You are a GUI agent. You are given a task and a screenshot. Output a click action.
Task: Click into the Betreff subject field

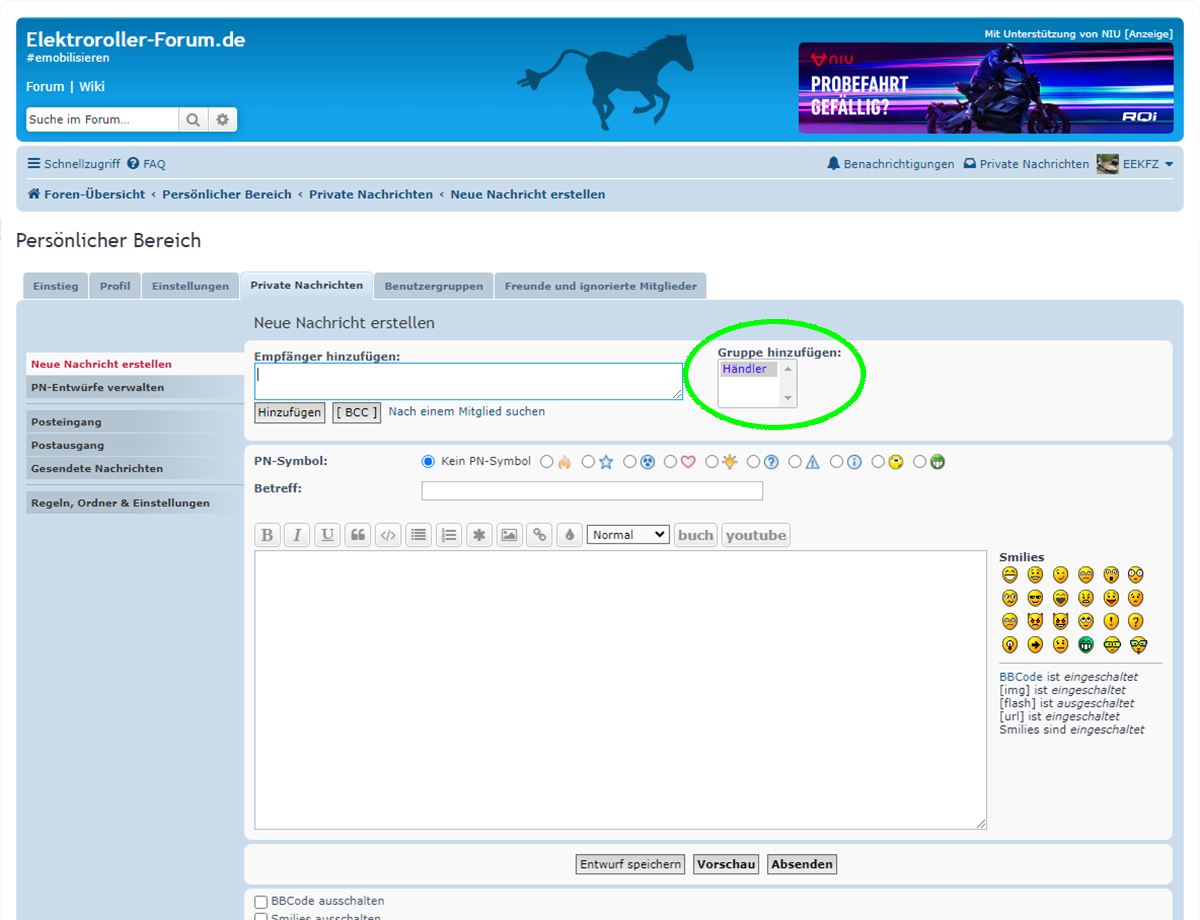(x=592, y=491)
